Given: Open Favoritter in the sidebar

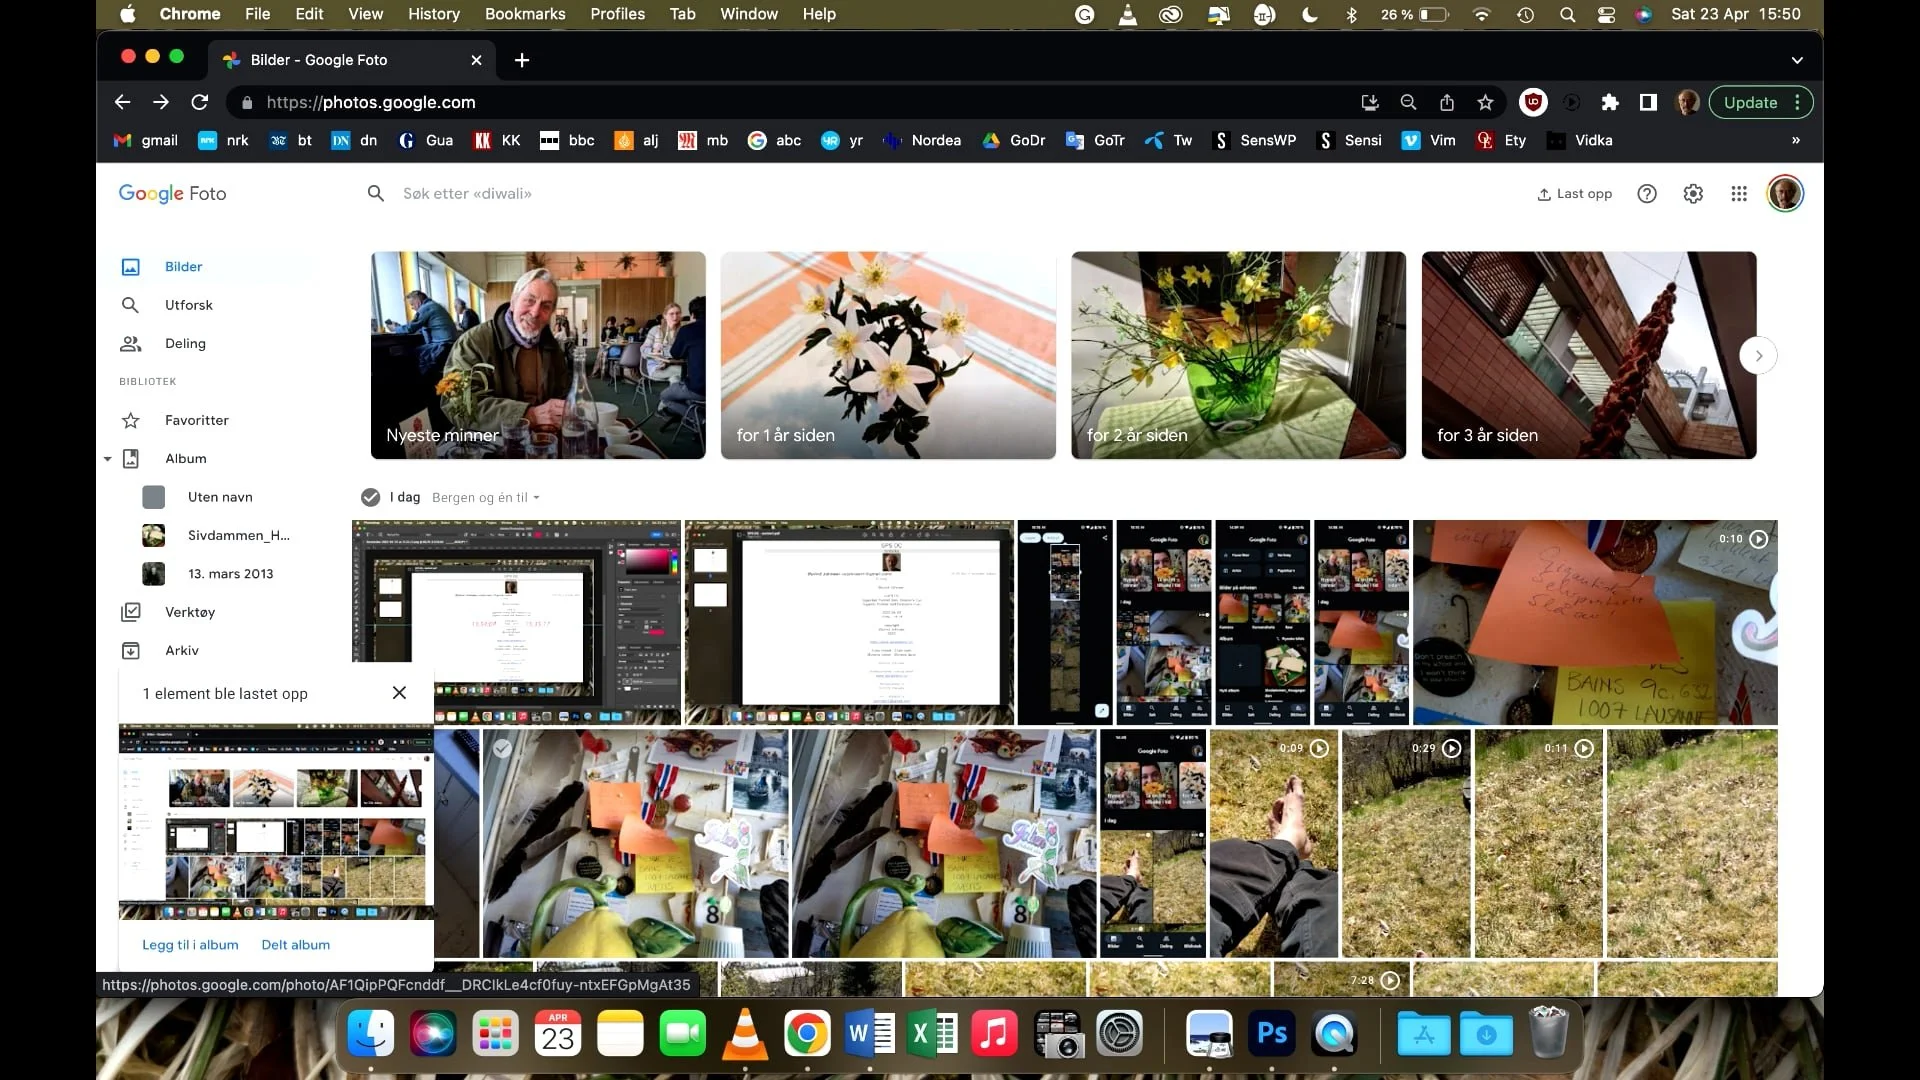Looking at the screenshot, I should (x=196, y=420).
